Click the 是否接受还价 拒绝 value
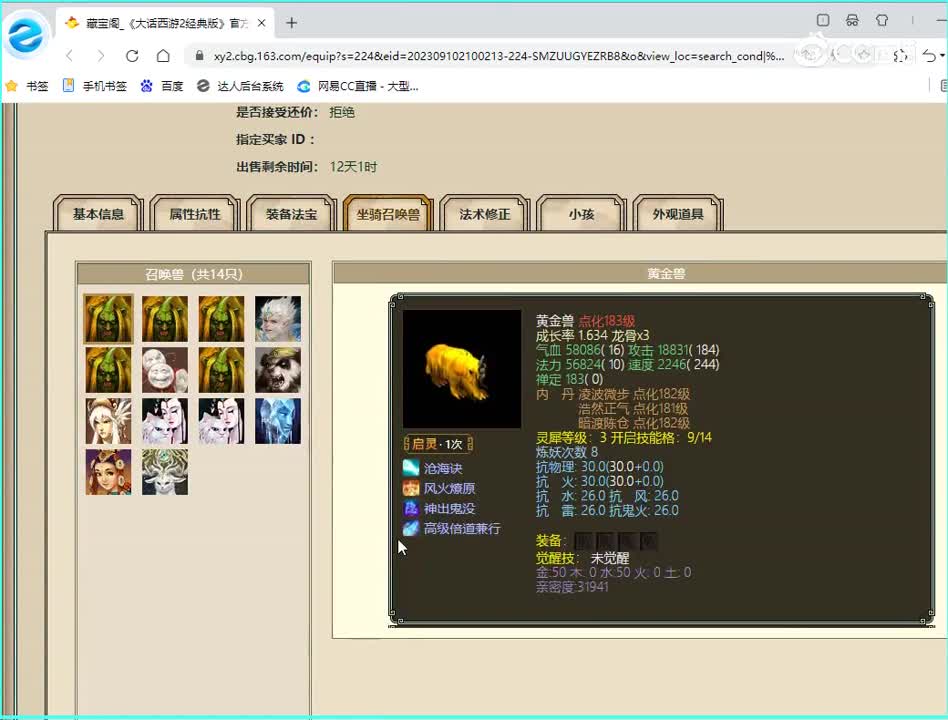This screenshot has width=948, height=720. click(x=342, y=112)
